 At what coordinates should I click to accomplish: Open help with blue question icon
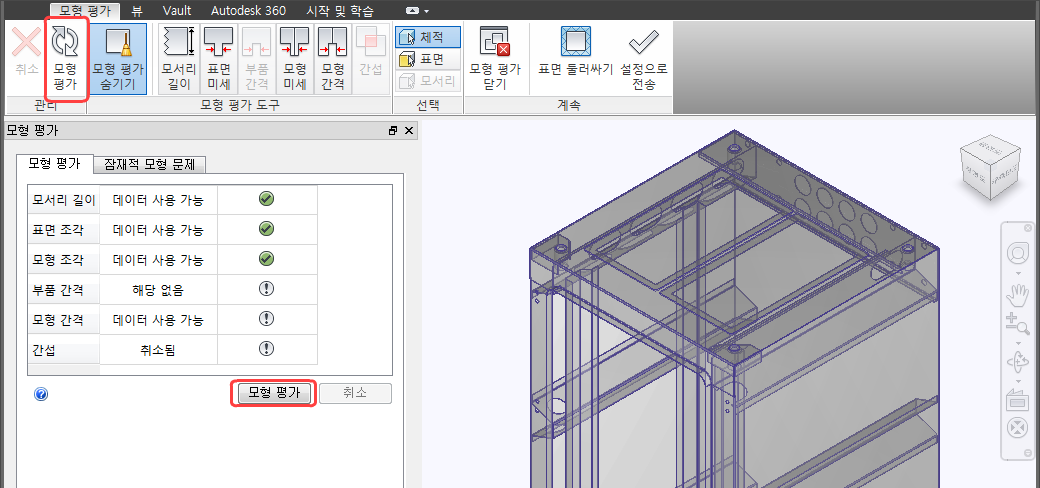click(41, 395)
